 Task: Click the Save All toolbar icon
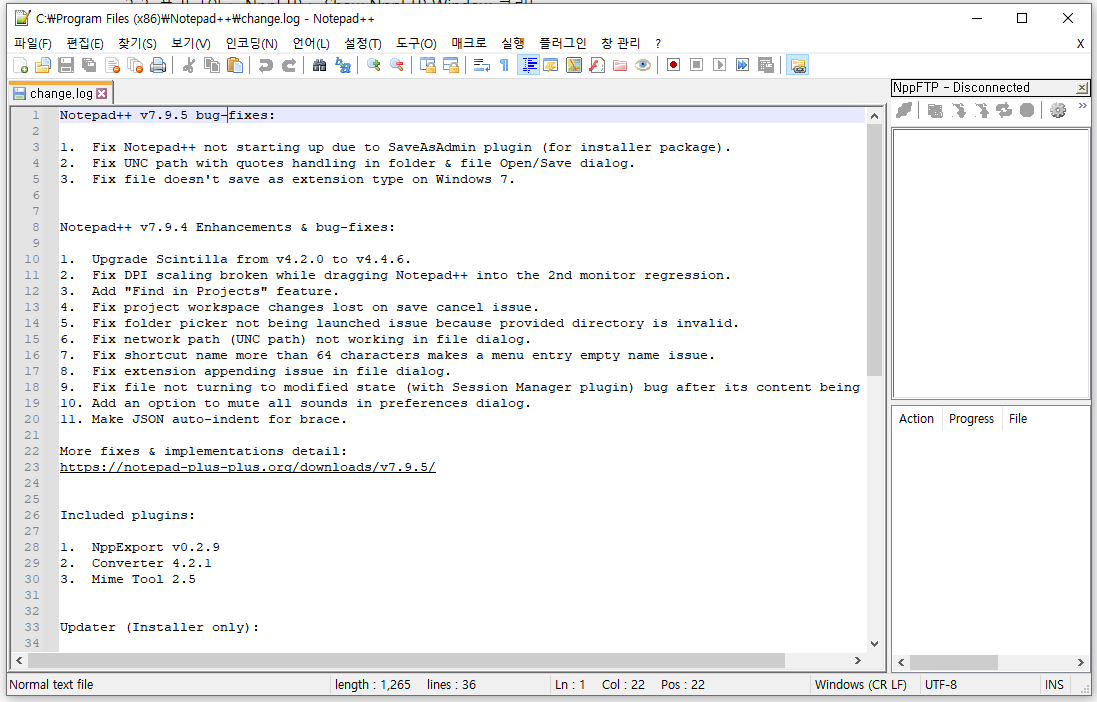pos(89,66)
